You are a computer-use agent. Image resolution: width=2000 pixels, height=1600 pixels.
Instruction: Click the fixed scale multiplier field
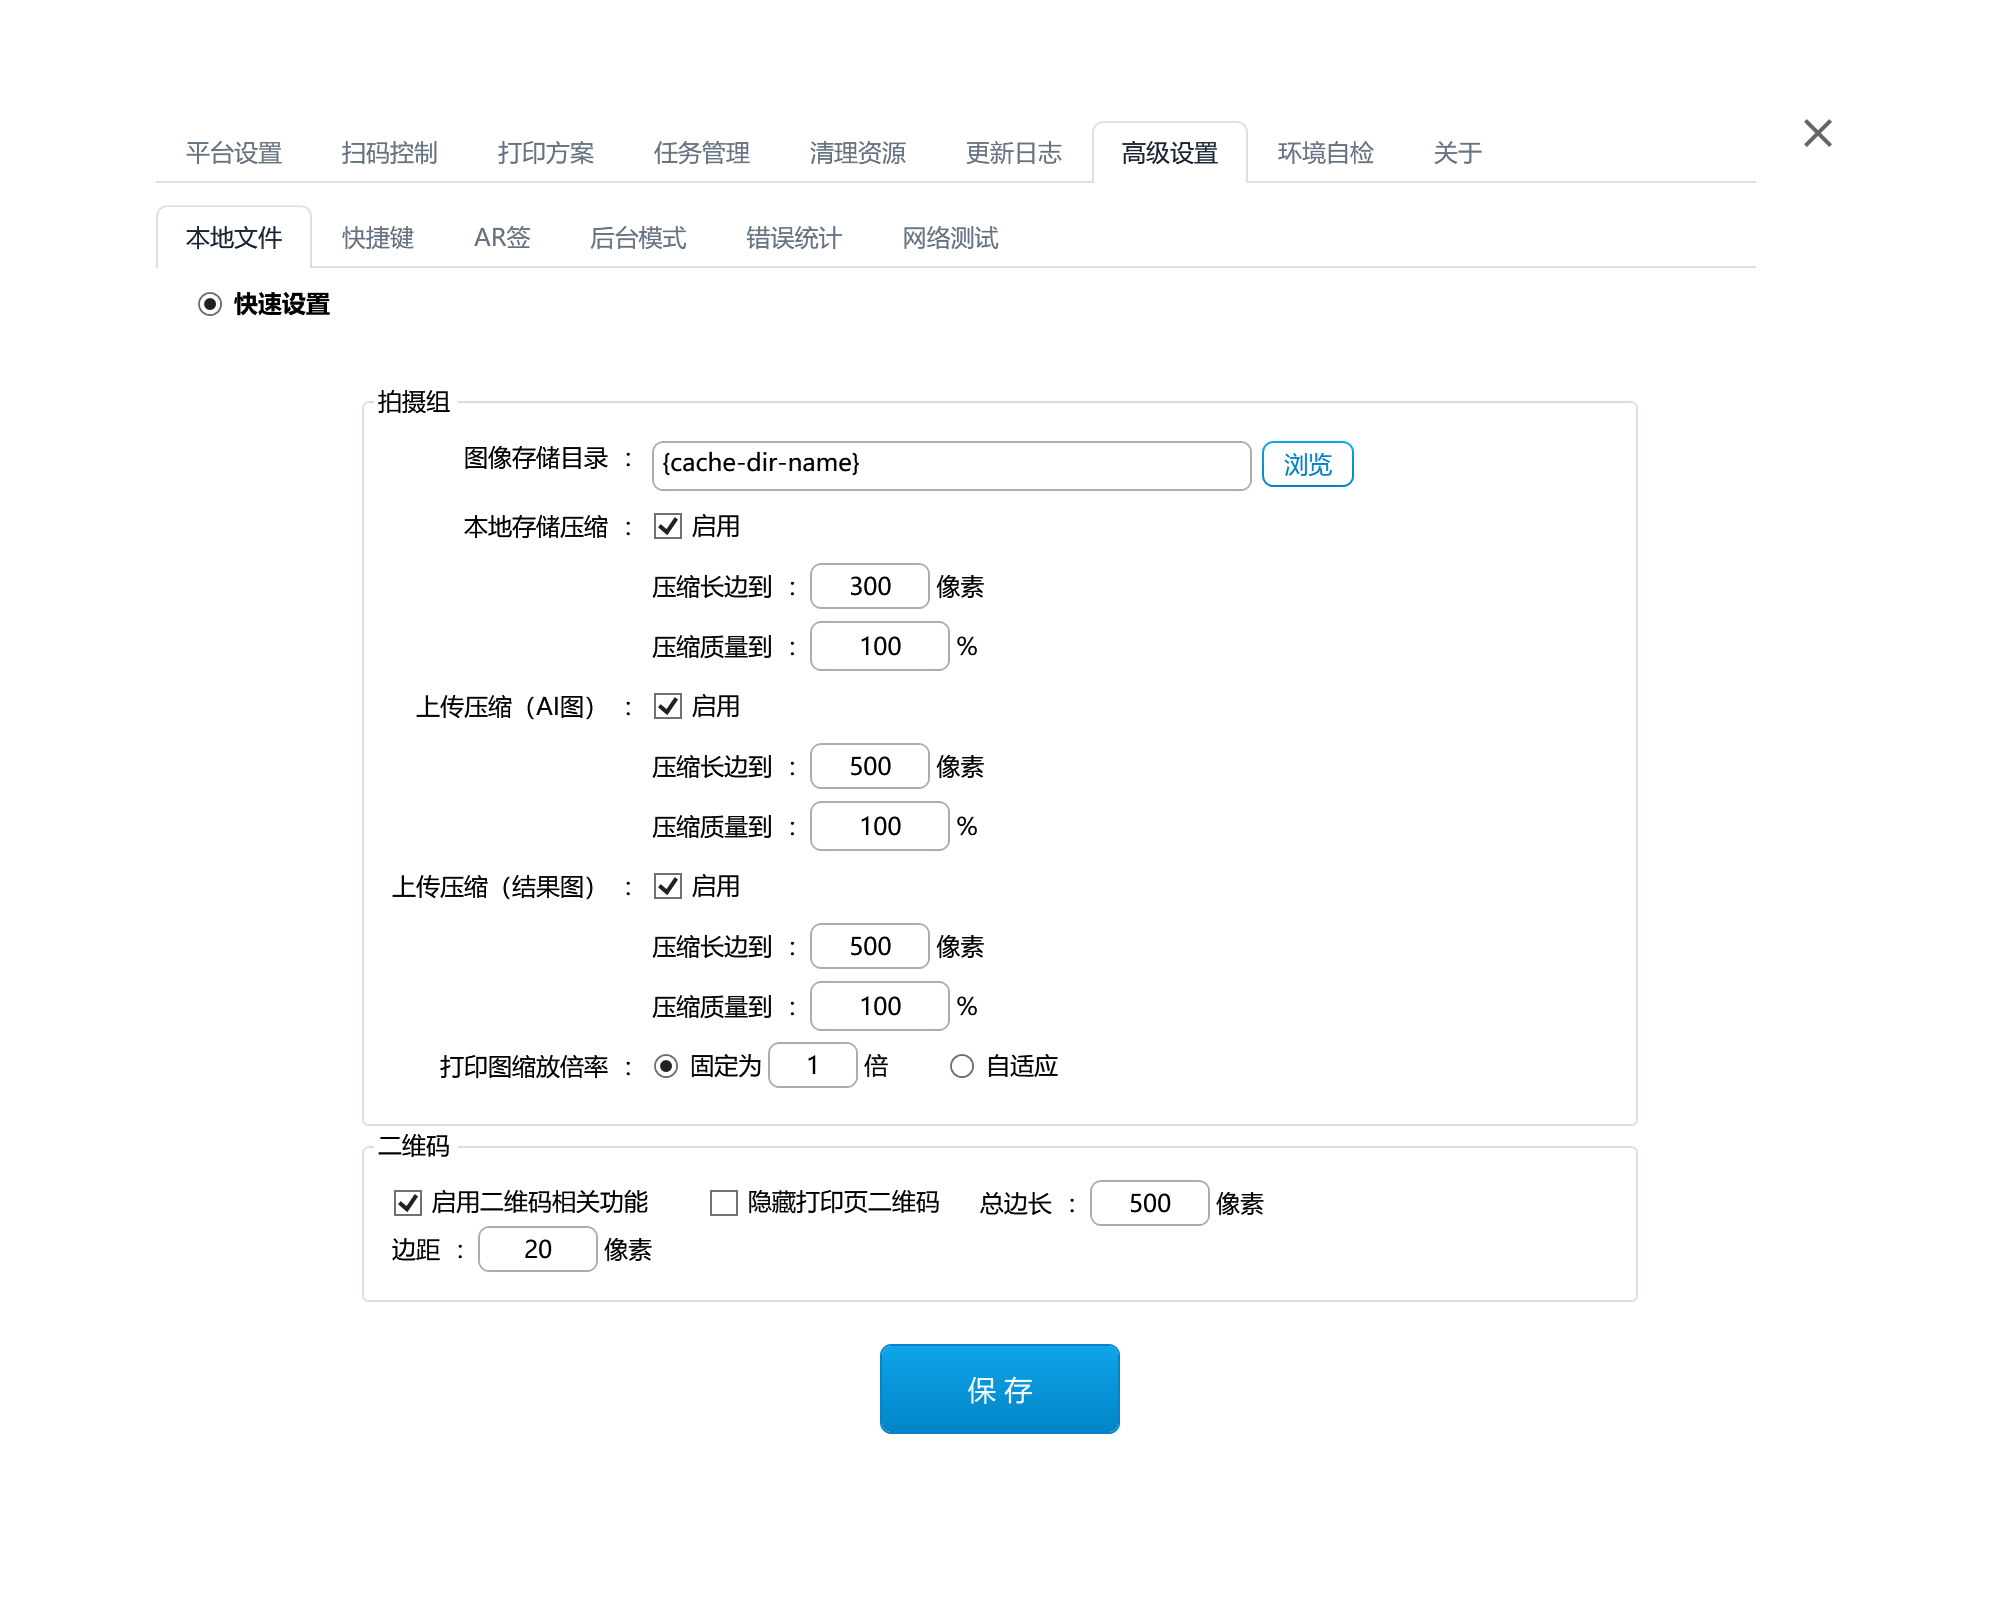click(813, 1065)
